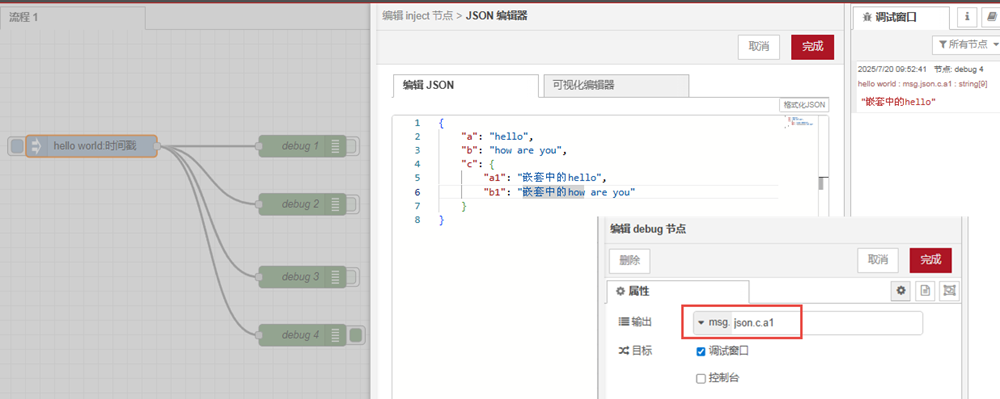This screenshot has height=399, width=1000.
Task: Click the JSON editor minimap
Action: pos(801,122)
